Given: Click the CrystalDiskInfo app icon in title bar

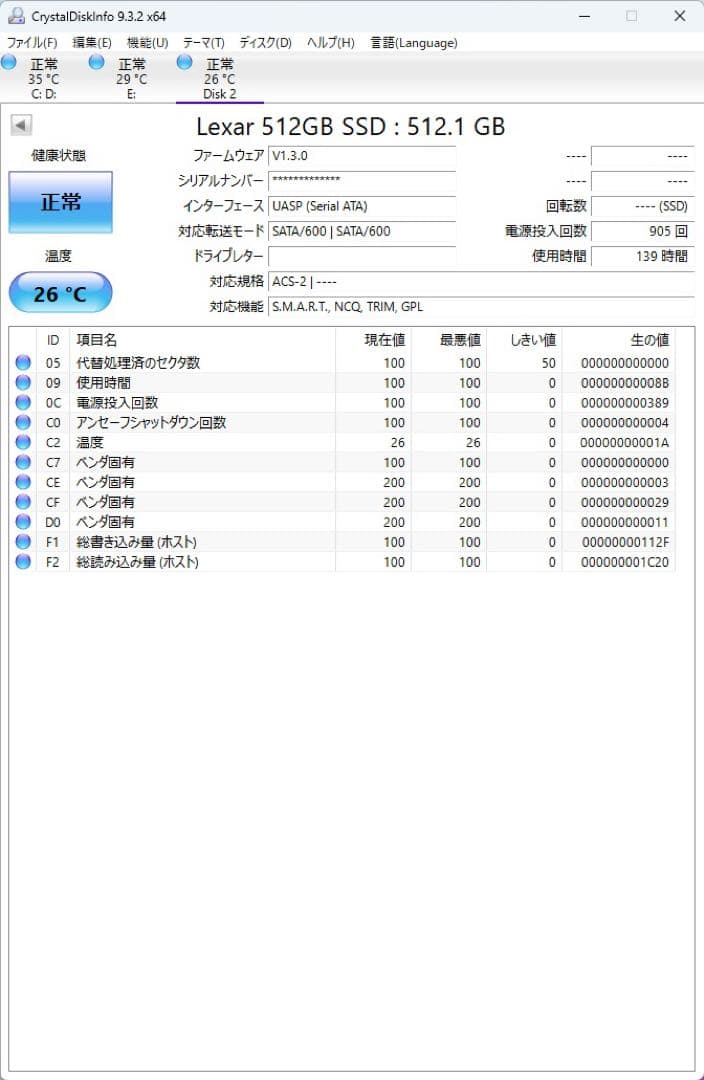Looking at the screenshot, I should pyautogui.click(x=16, y=15).
